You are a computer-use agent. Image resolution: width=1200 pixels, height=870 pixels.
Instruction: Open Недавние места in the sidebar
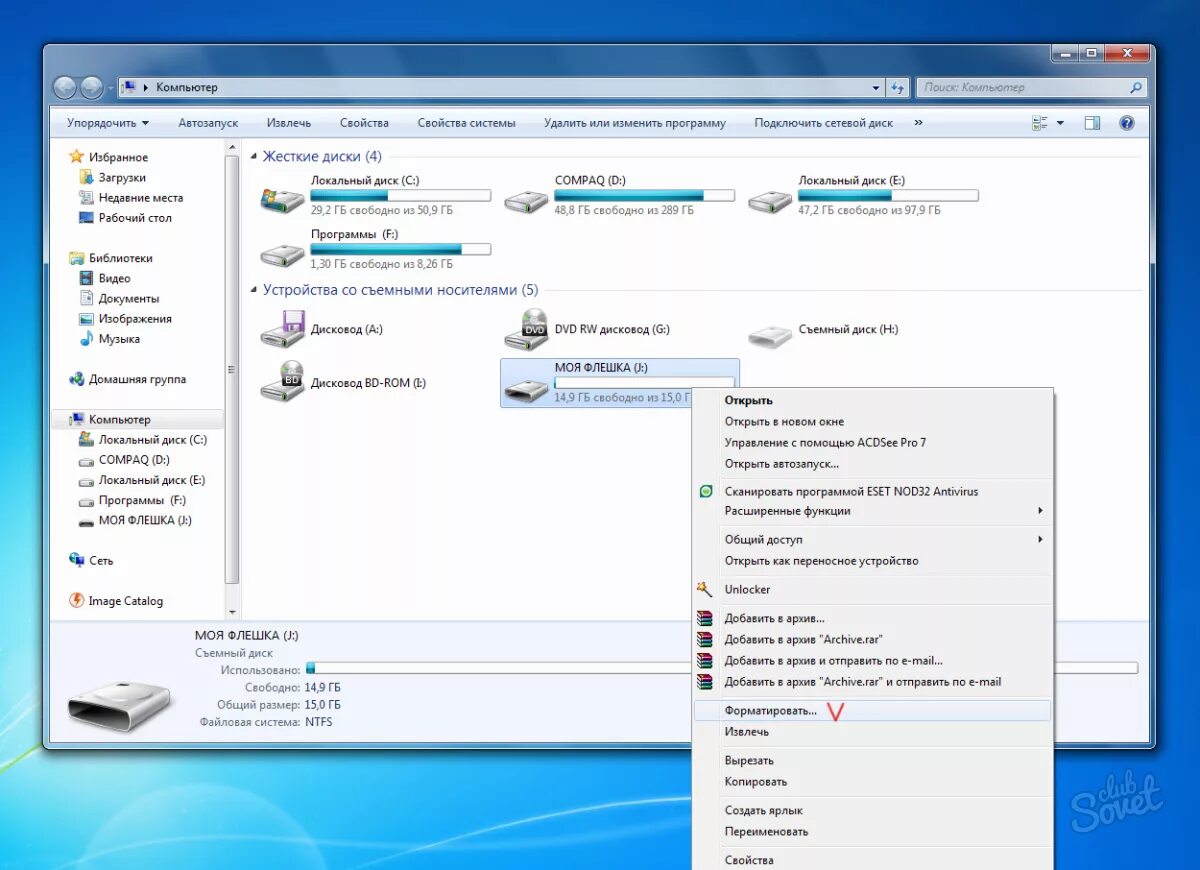pyautogui.click(x=141, y=198)
